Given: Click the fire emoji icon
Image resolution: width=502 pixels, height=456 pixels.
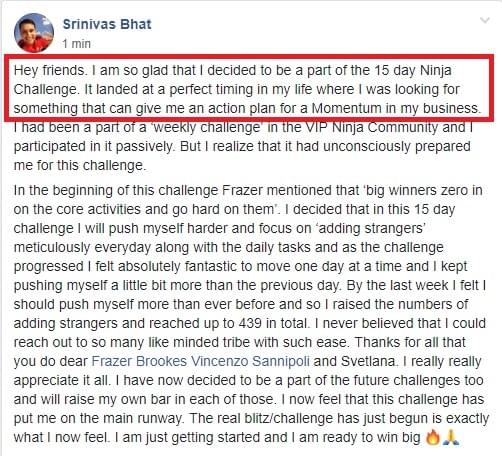Looking at the screenshot, I should [x=433, y=437].
